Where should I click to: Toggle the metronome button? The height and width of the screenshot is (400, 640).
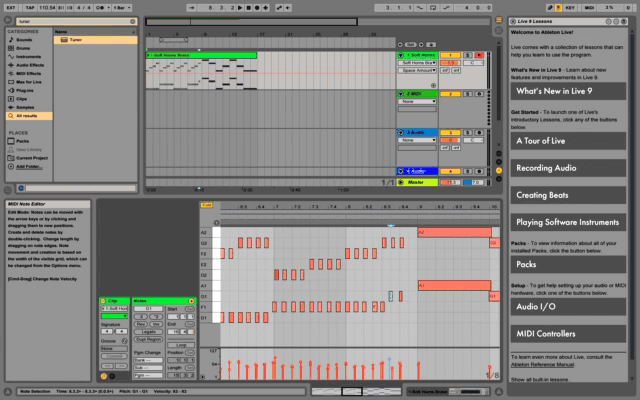pyautogui.click(x=99, y=7)
